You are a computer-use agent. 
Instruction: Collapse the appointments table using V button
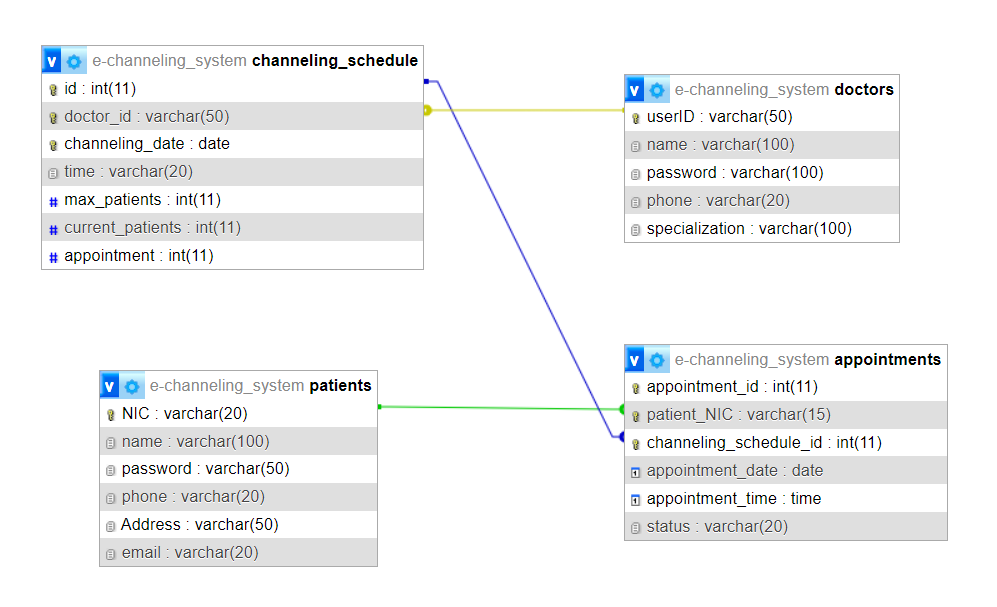(635, 360)
